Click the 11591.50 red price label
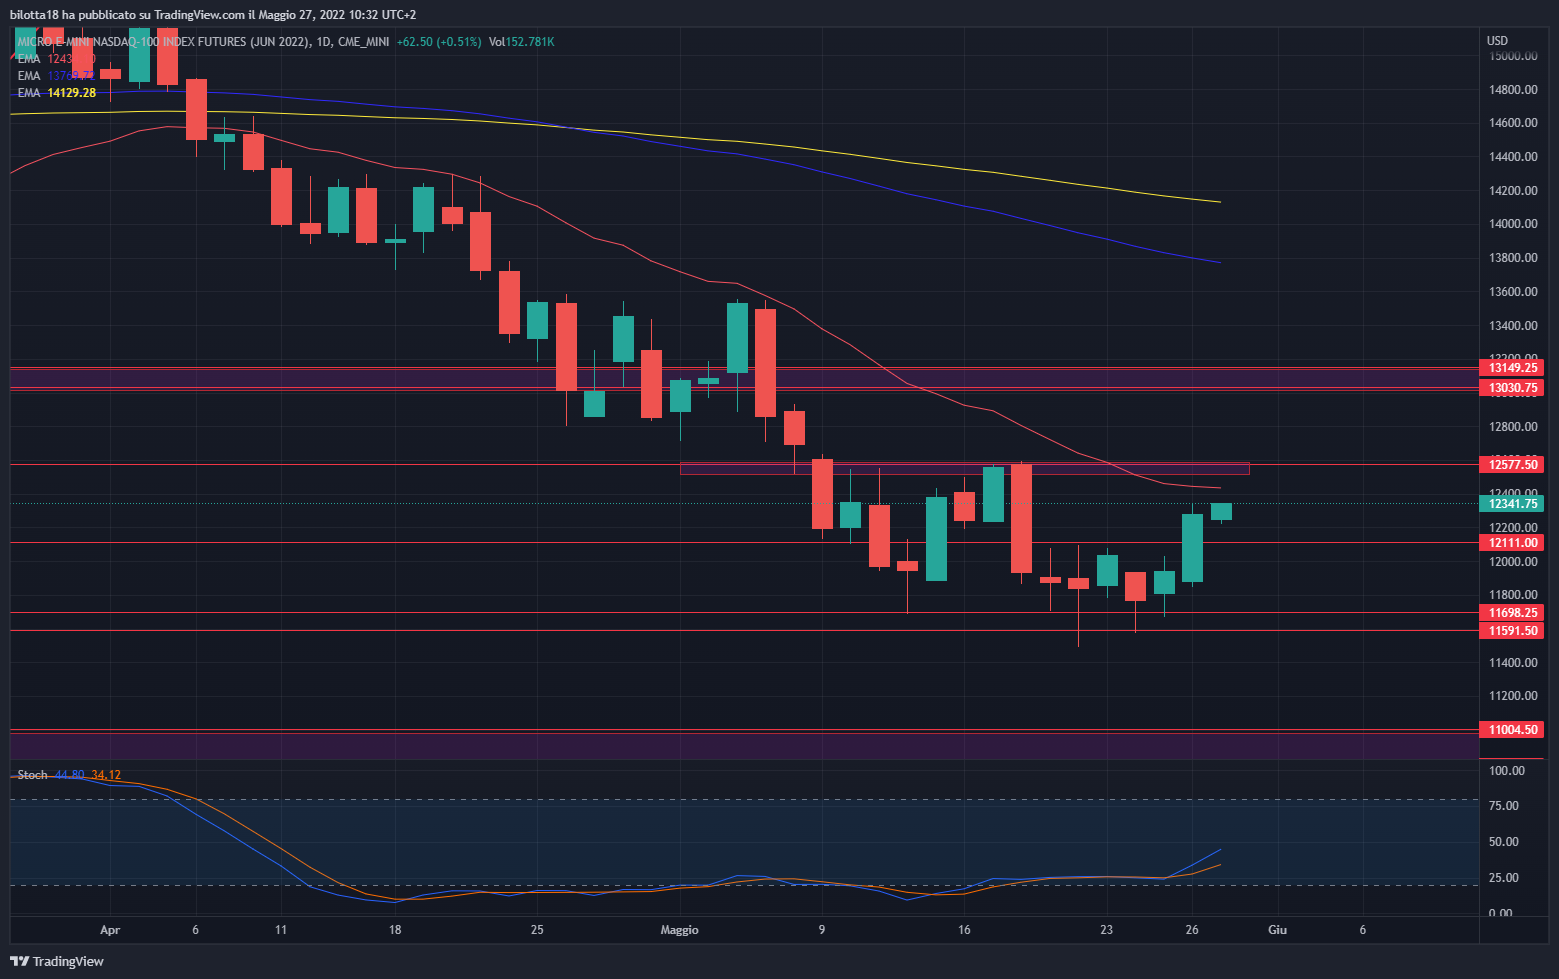 (x=1511, y=631)
